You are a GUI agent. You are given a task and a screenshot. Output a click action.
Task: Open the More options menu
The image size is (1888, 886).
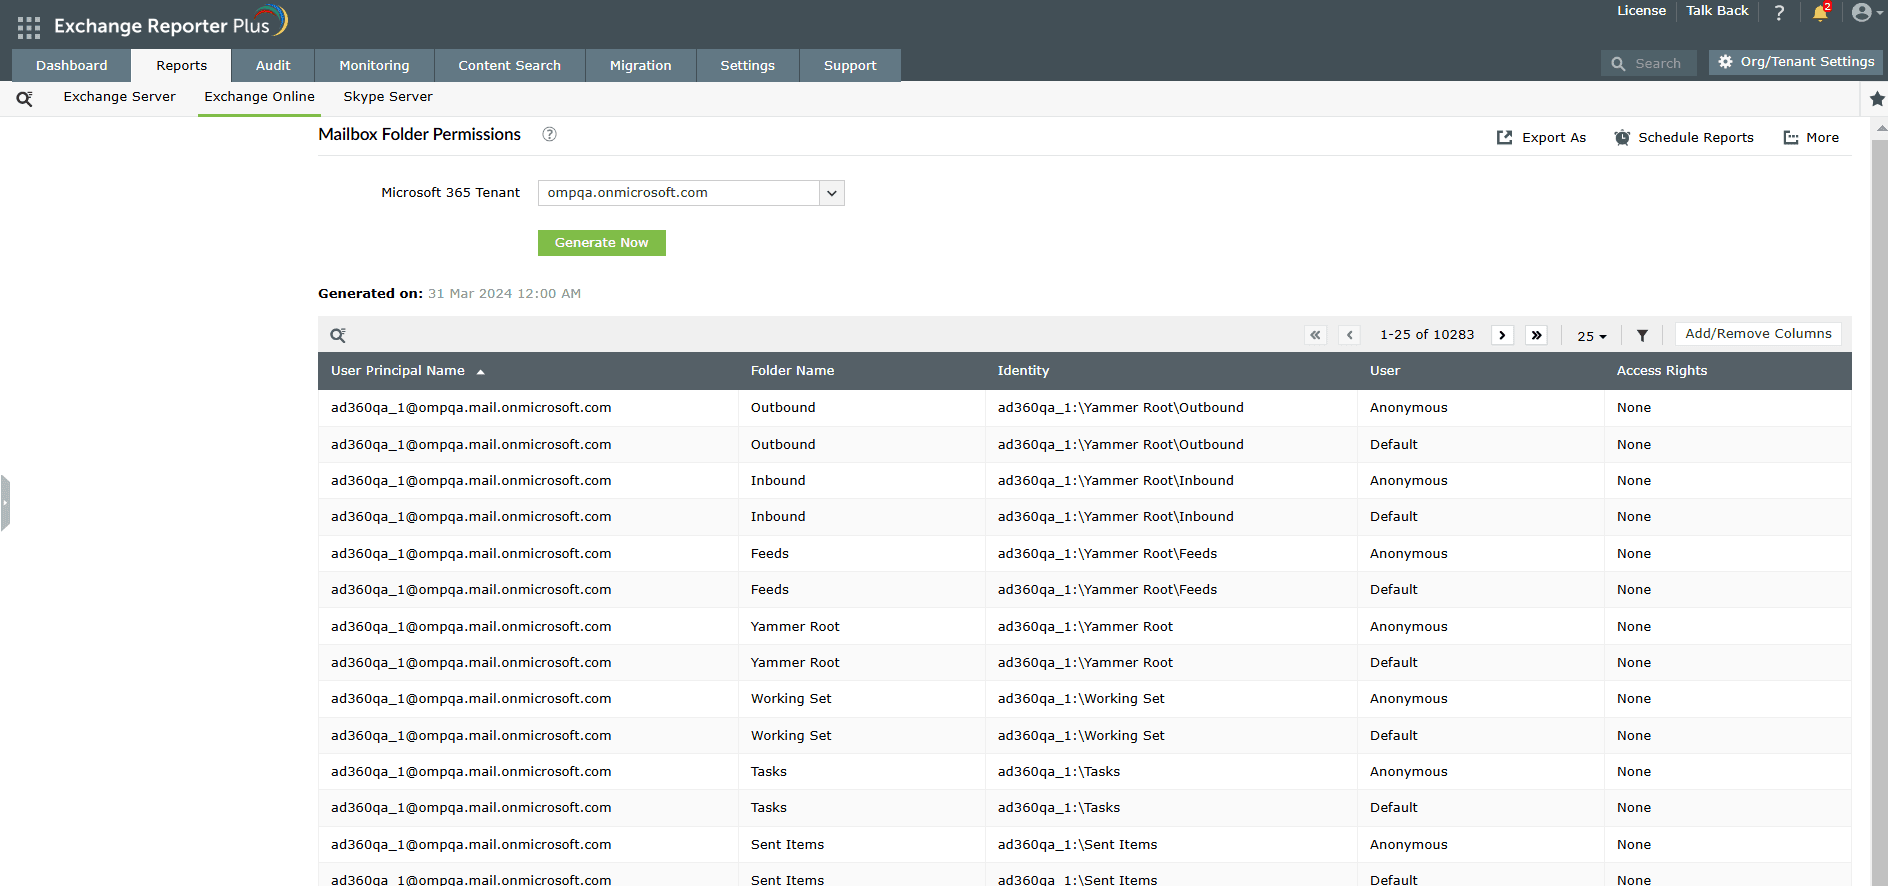click(1811, 138)
